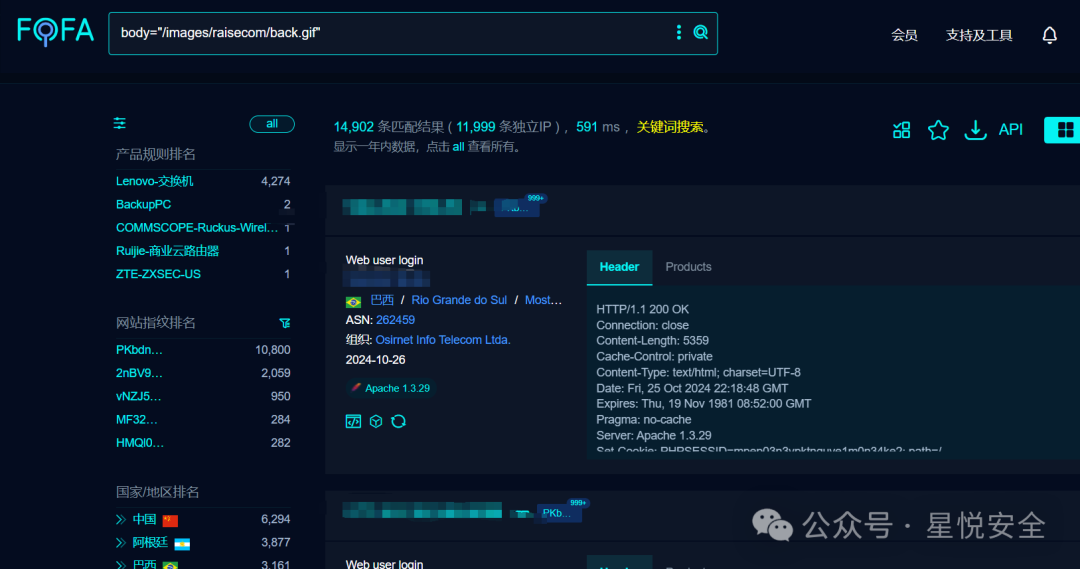The width and height of the screenshot is (1080, 569).
Task: Click the 中国 country name
Action: [x=145, y=519]
